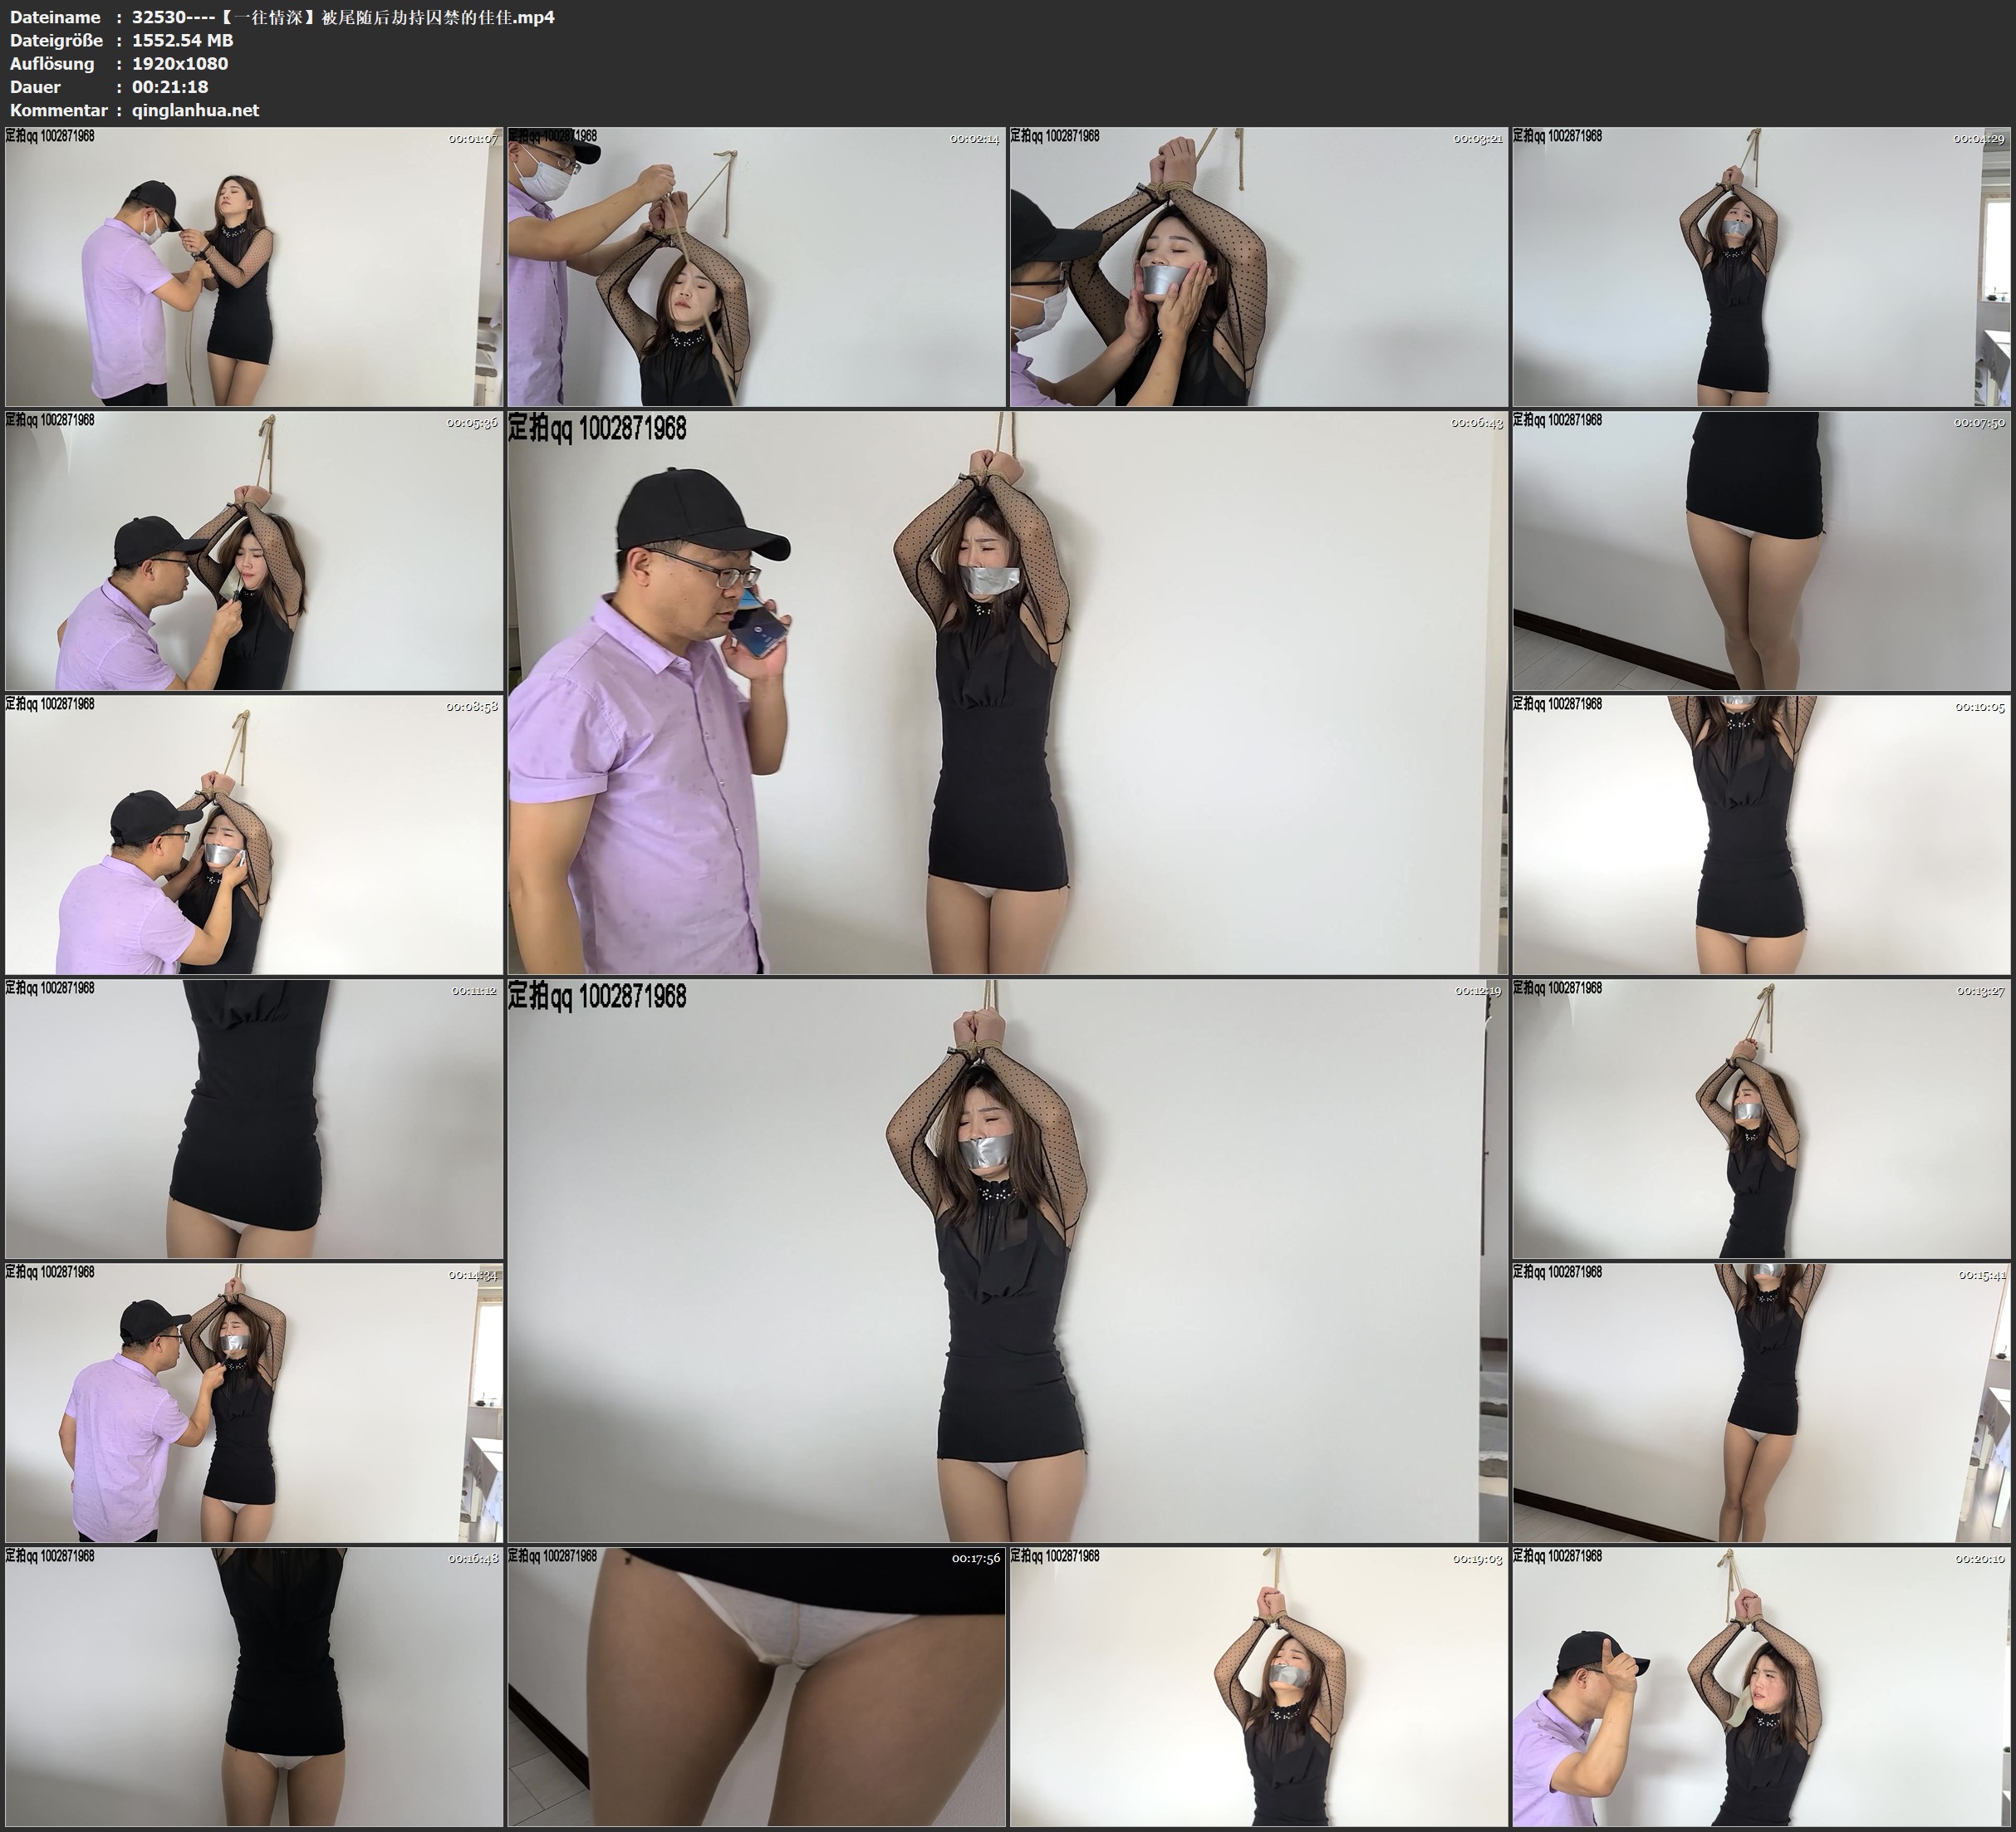Viewport: 2016px width, 1832px height.
Task: Click the frame timestamped 00:16:48
Action: pos(254,1686)
